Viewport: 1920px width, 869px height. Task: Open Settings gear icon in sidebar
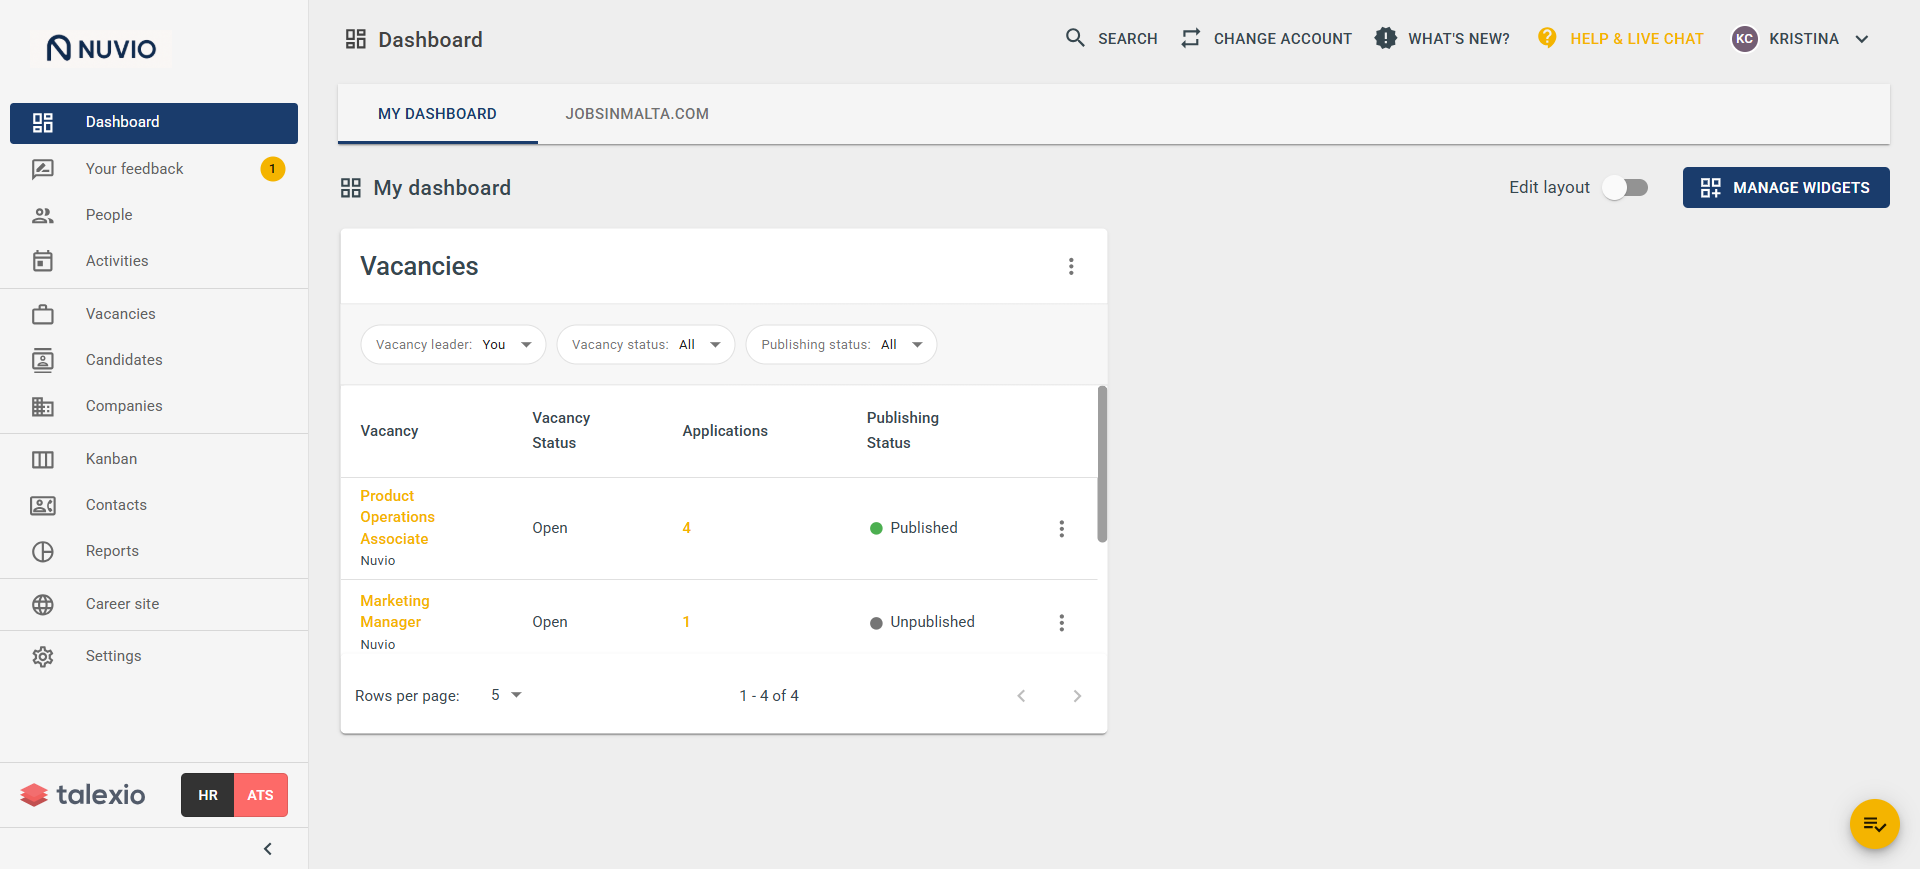point(43,656)
